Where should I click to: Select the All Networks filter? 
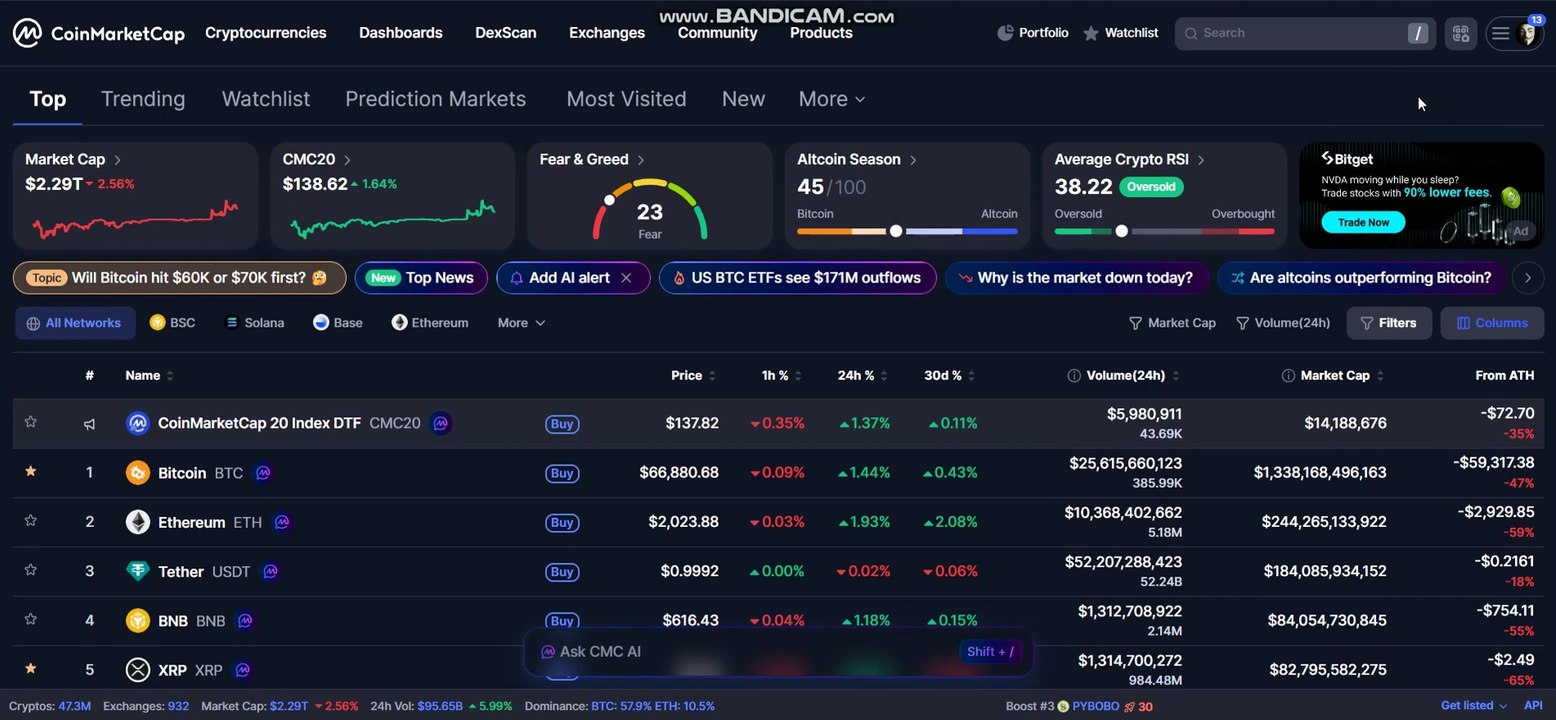pos(74,323)
